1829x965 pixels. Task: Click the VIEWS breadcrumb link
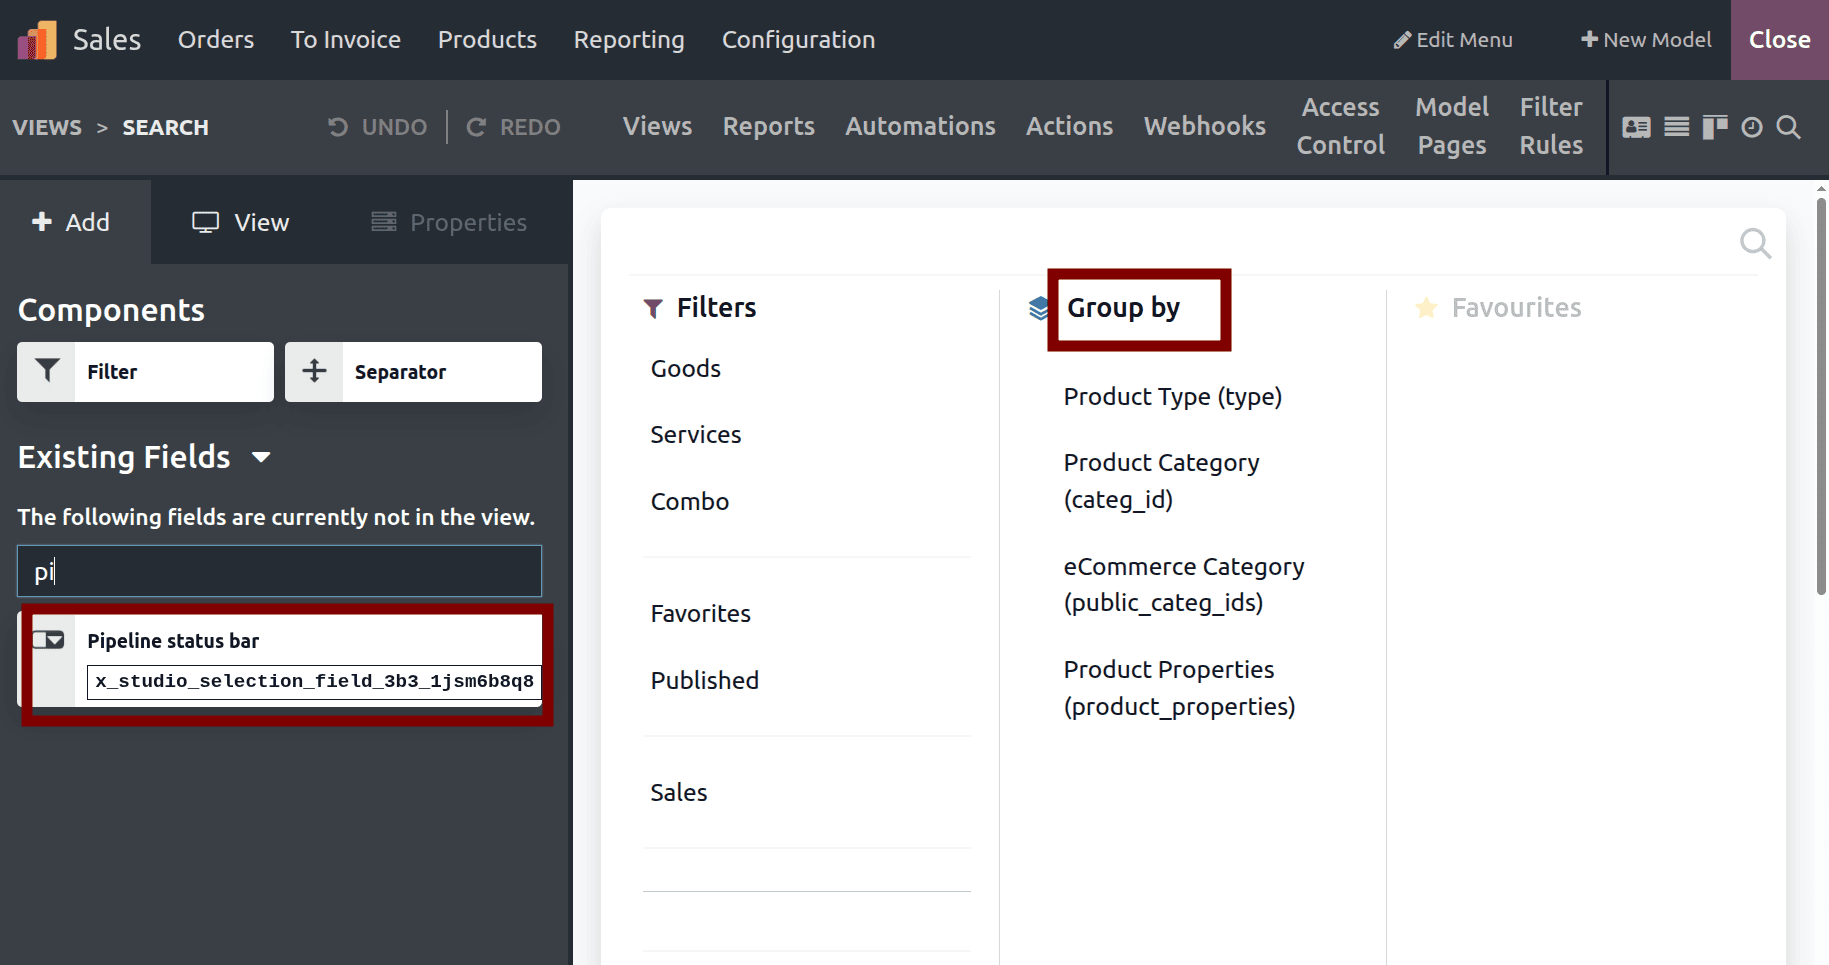(x=47, y=128)
